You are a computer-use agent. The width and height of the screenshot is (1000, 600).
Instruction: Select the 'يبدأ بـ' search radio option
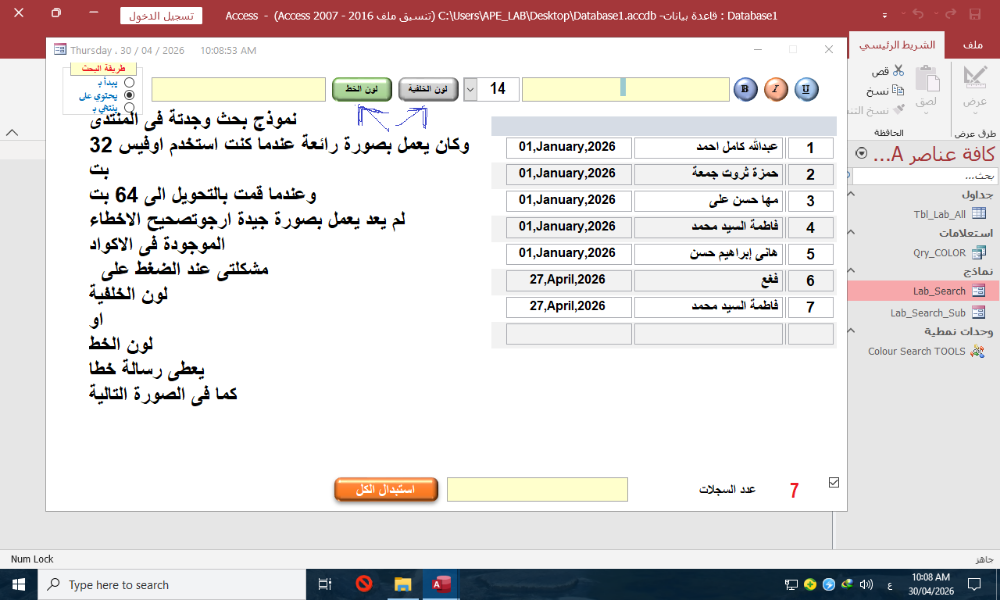[129, 82]
